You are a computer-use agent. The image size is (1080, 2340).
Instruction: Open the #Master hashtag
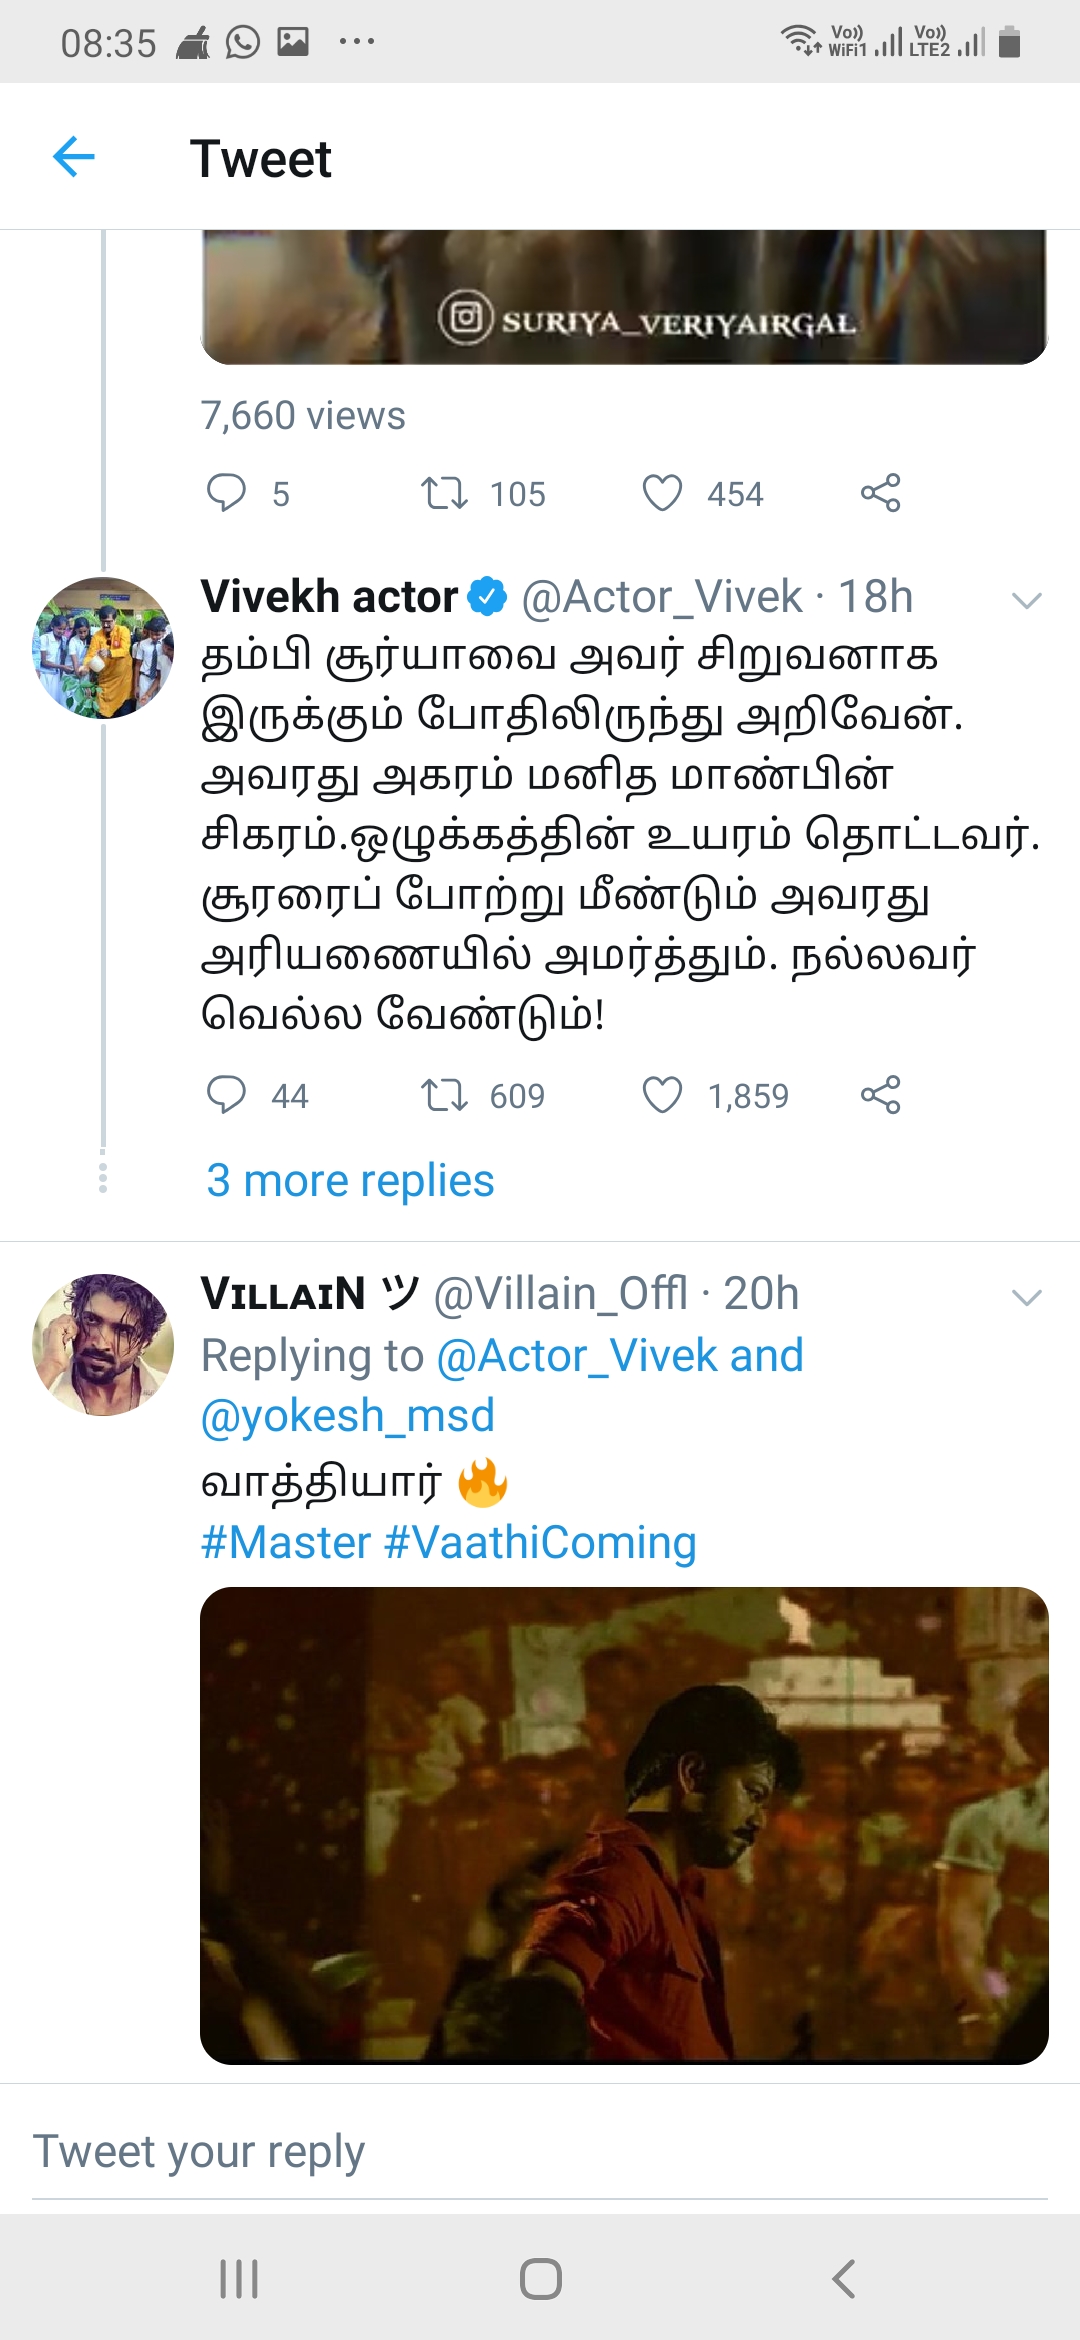pyautogui.click(x=286, y=1542)
